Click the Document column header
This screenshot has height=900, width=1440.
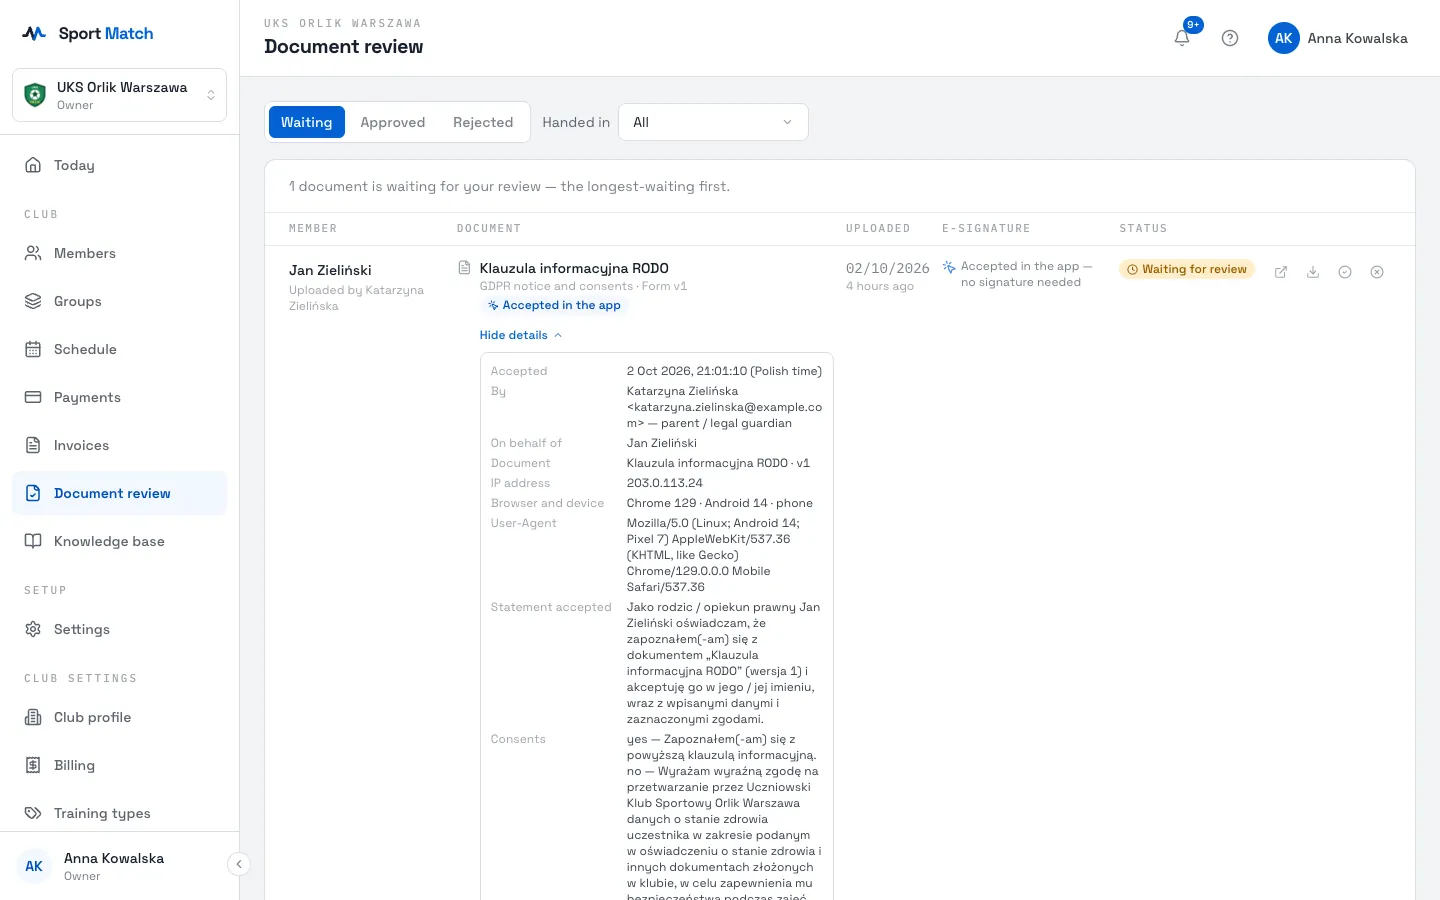click(489, 229)
